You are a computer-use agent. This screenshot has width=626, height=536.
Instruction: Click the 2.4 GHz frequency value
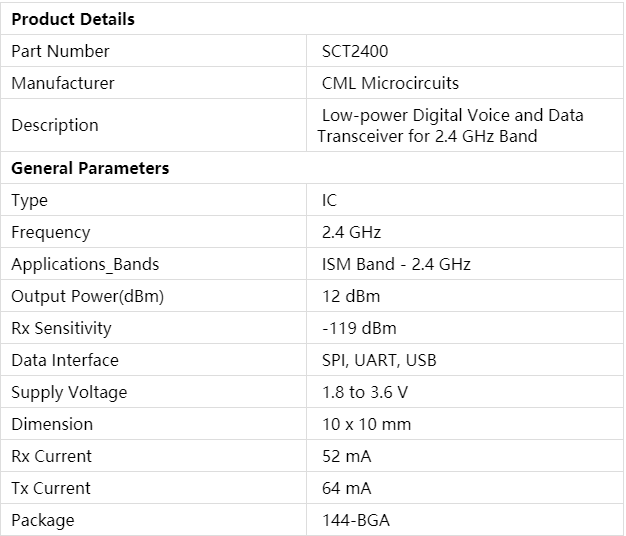click(x=351, y=232)
